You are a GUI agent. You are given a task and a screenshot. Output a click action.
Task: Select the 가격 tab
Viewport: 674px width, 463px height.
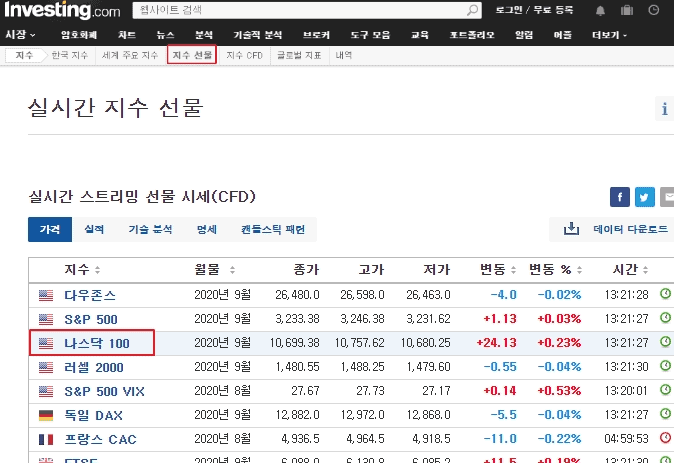[x=50, y=229]
